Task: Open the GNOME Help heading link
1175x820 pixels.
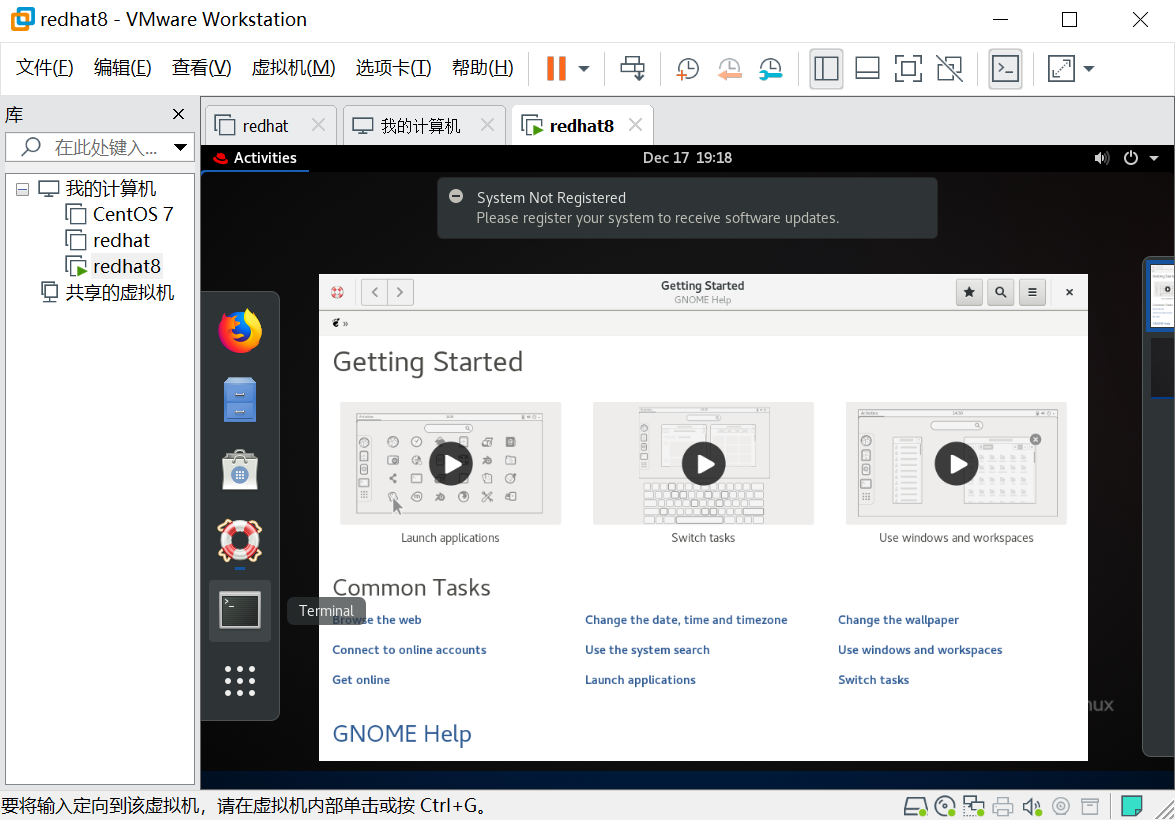Action: click(x=402, y=733)
